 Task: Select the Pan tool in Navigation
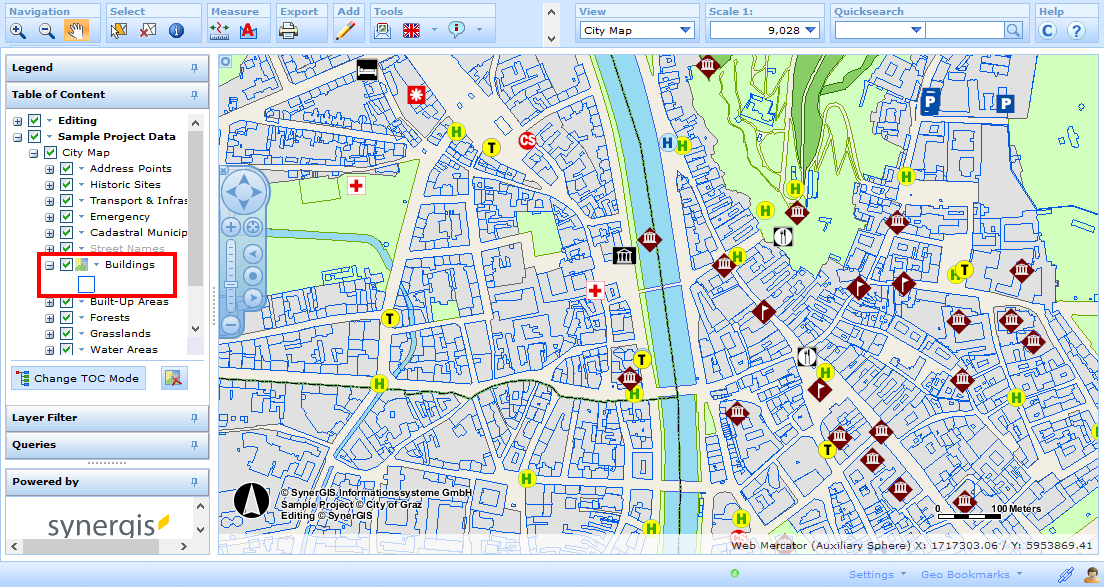click(x=76, y=29)
